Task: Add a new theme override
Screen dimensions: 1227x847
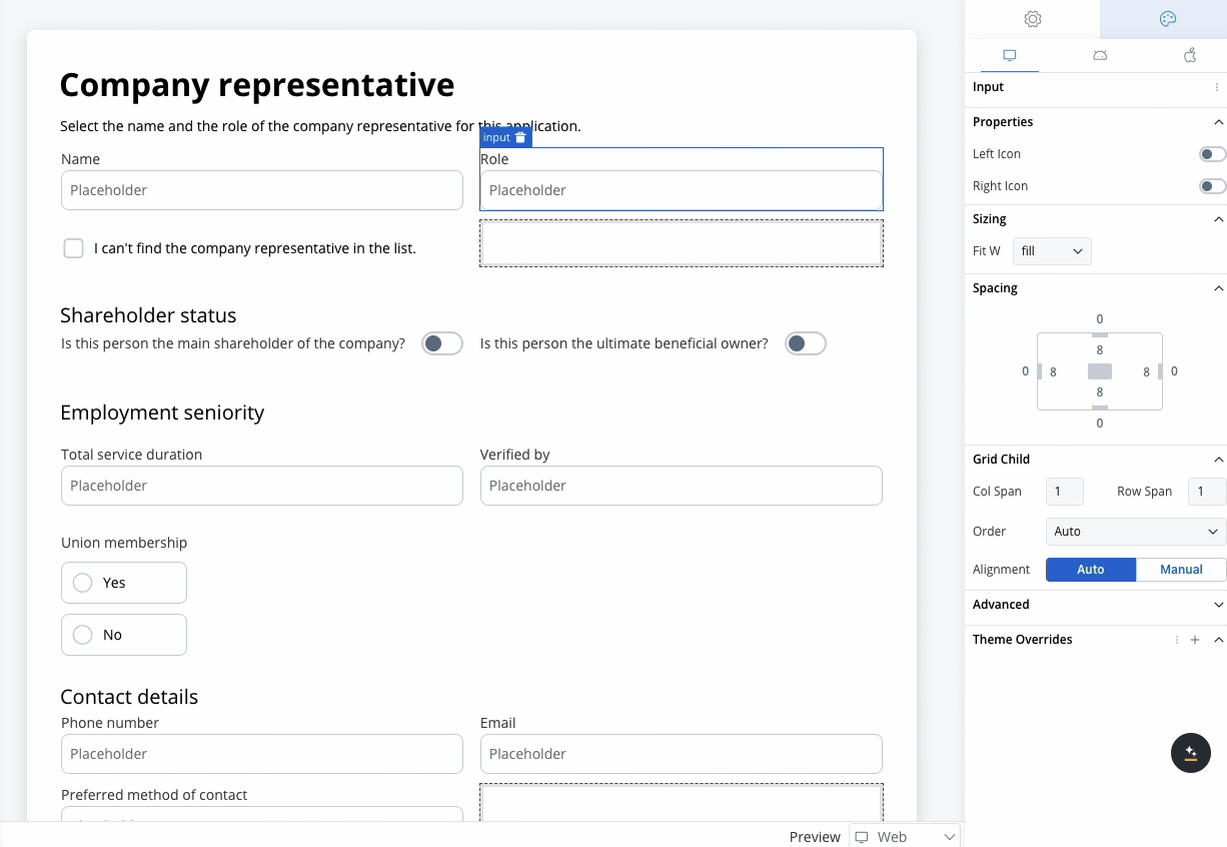Action: click(1195, 640)
